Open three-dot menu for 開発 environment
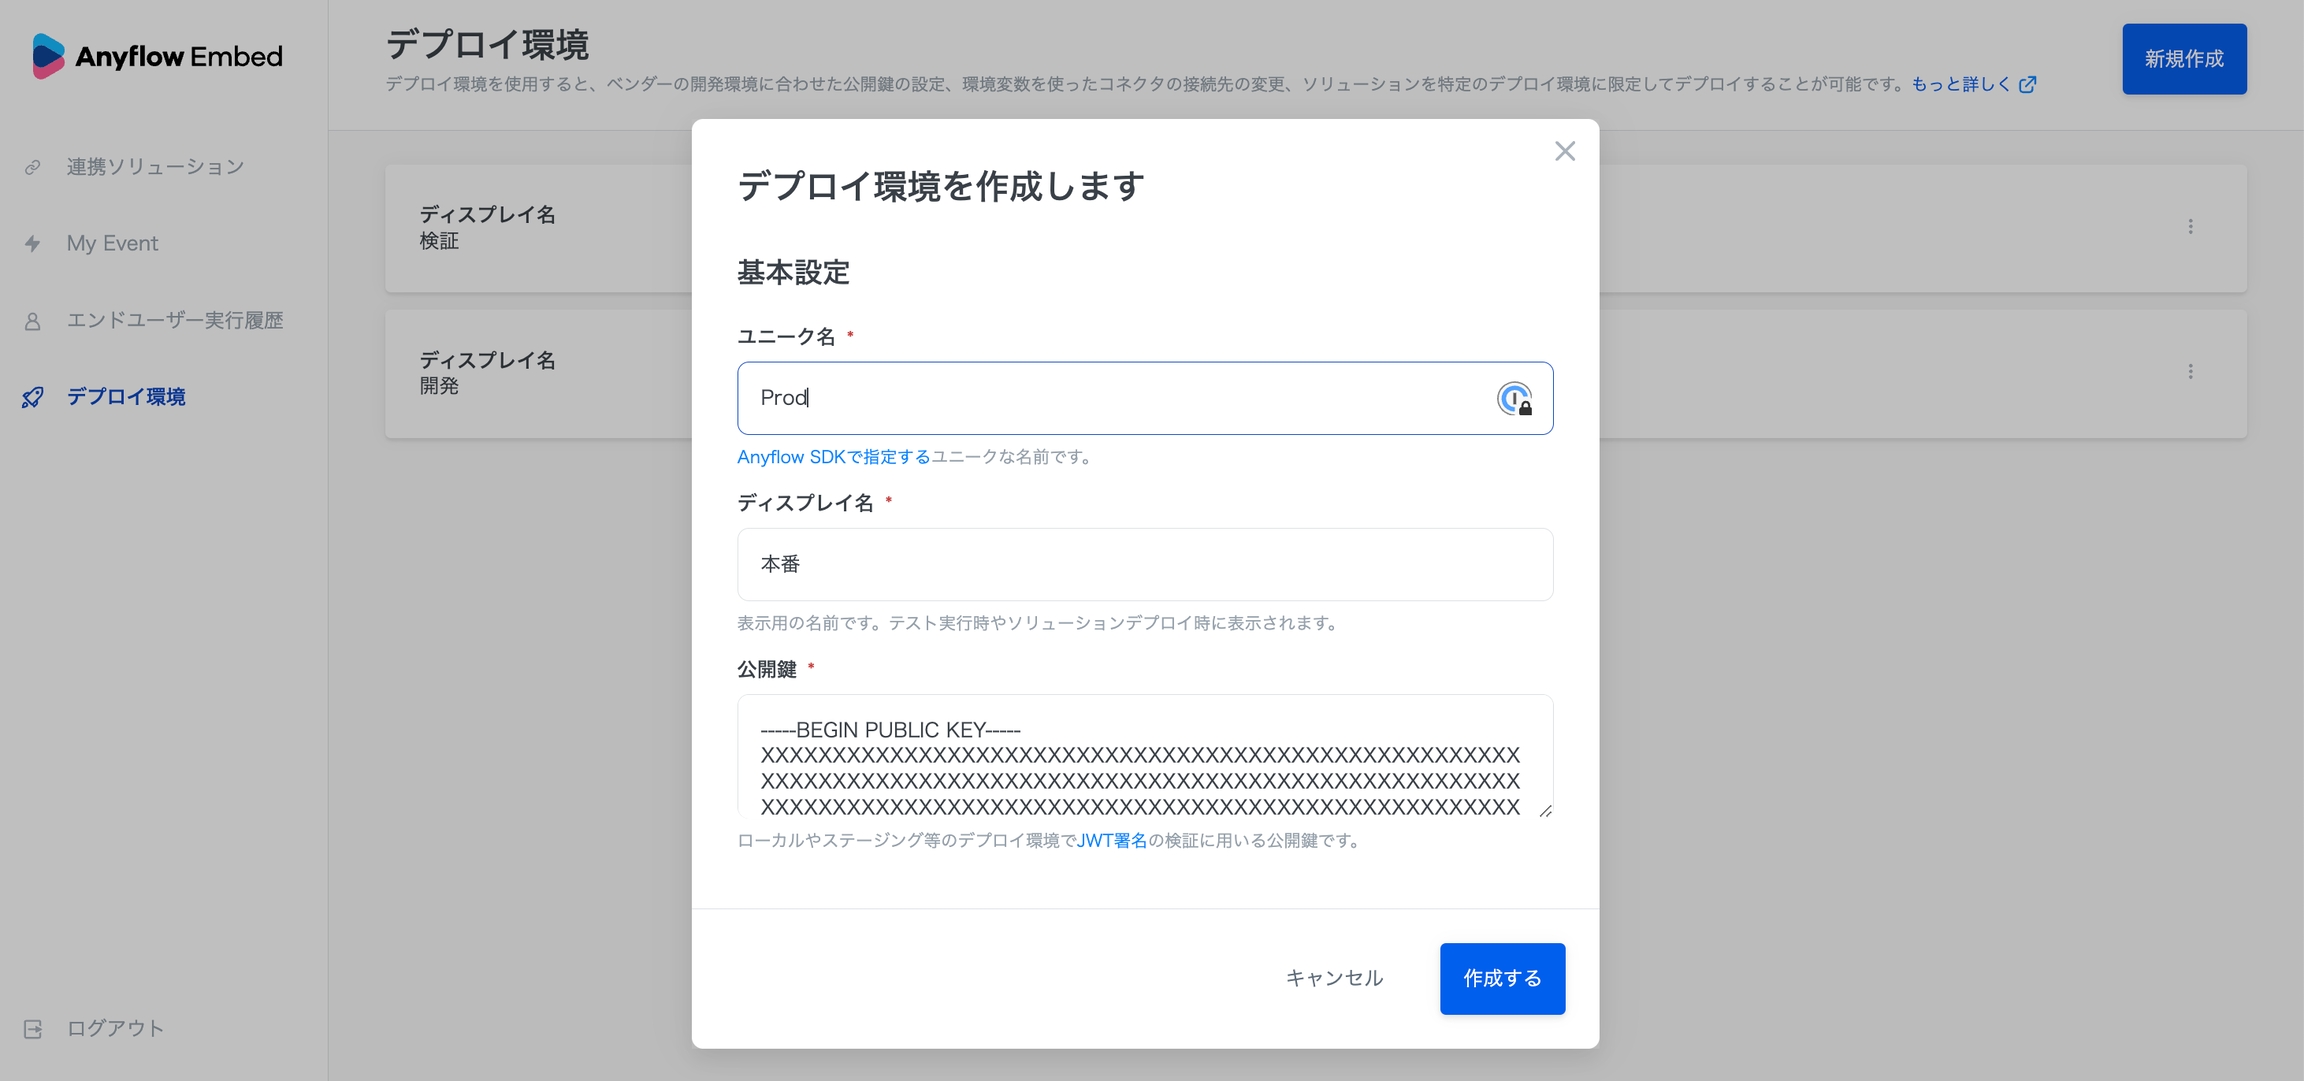The width and height of the screenshot is (2304, 1081). 2190,372
